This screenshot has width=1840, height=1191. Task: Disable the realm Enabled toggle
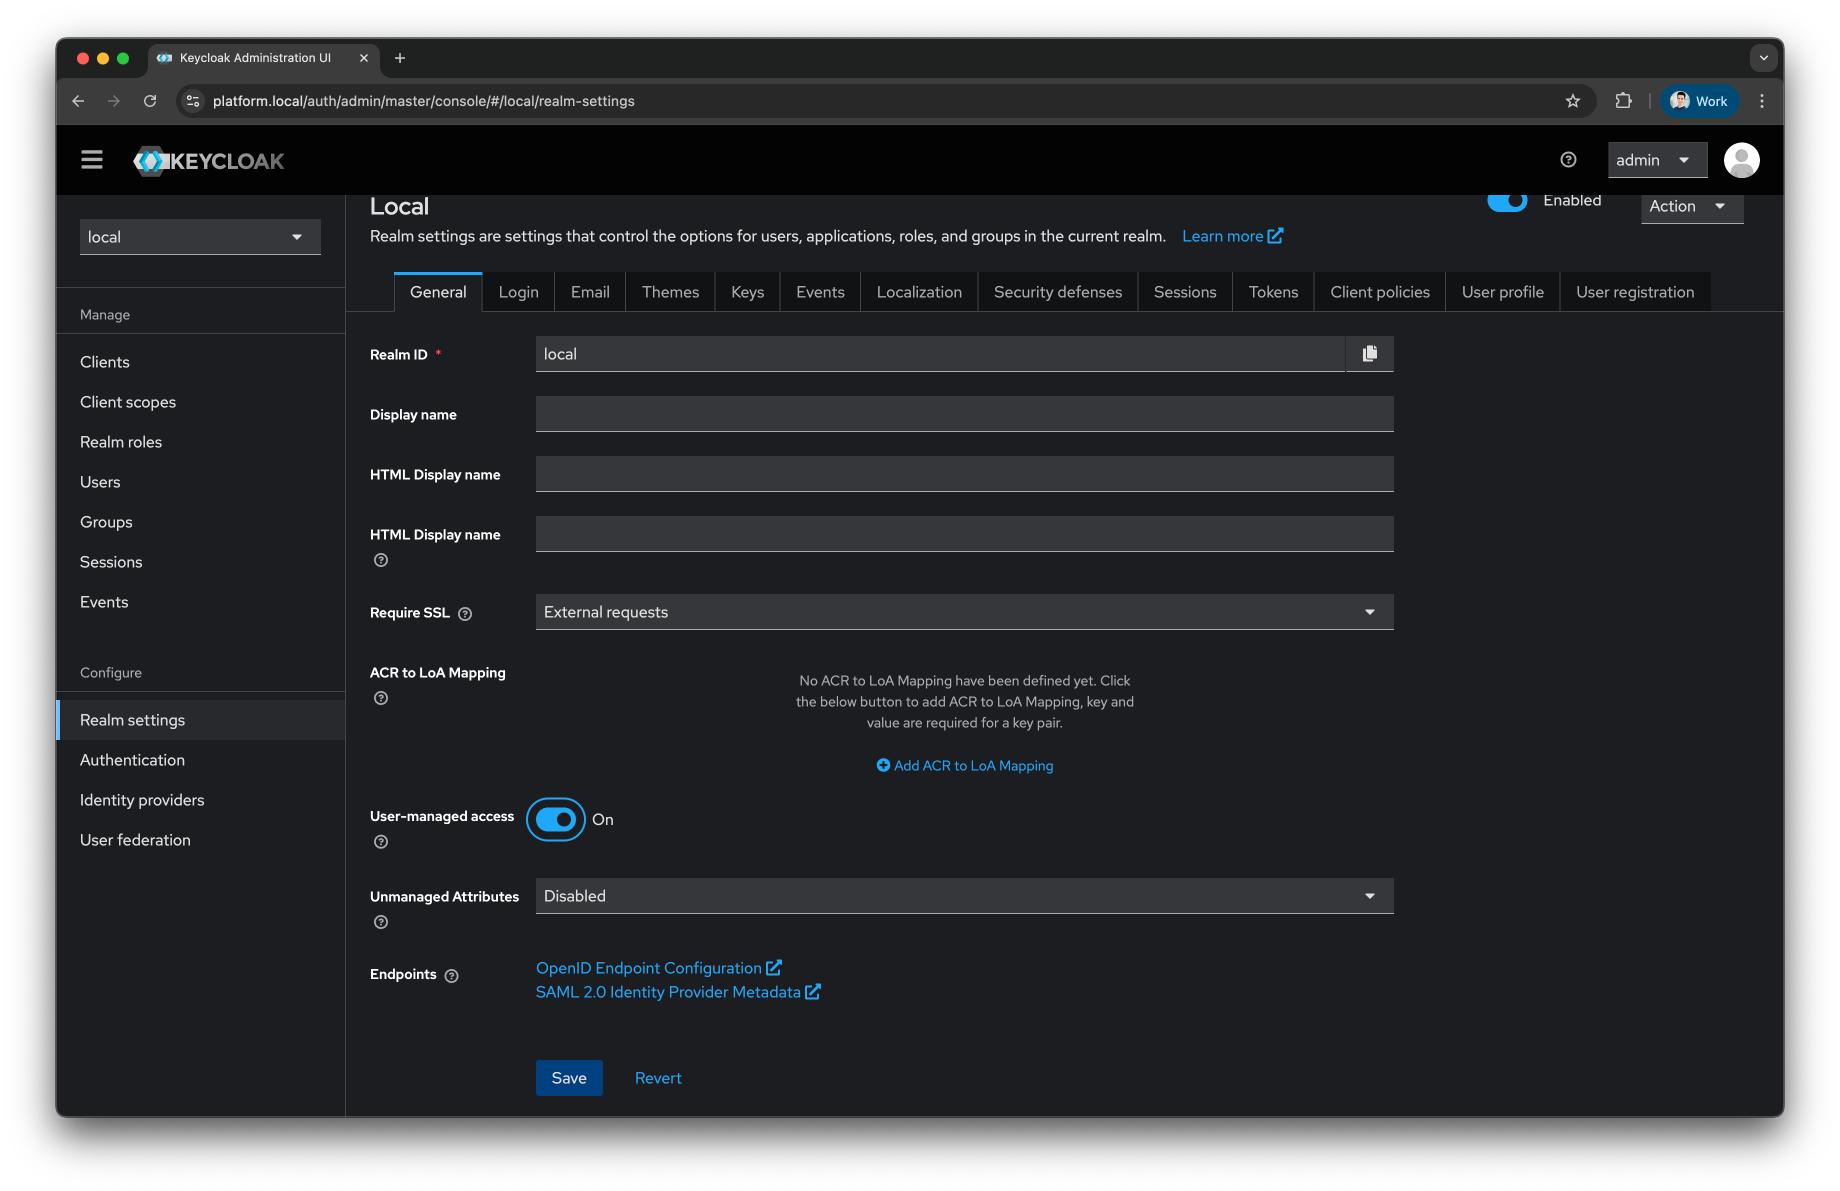coord(1507,199)
